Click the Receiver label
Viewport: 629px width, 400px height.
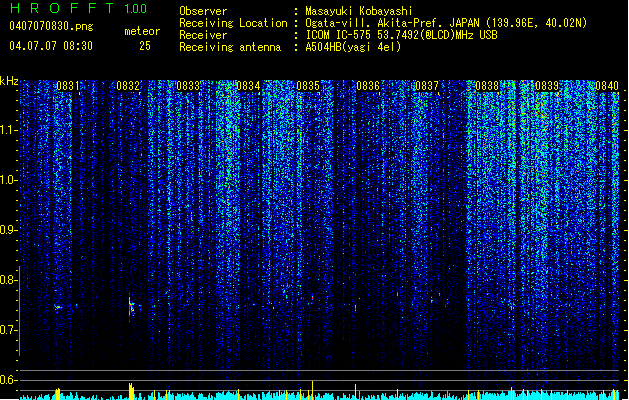(203, 35)
